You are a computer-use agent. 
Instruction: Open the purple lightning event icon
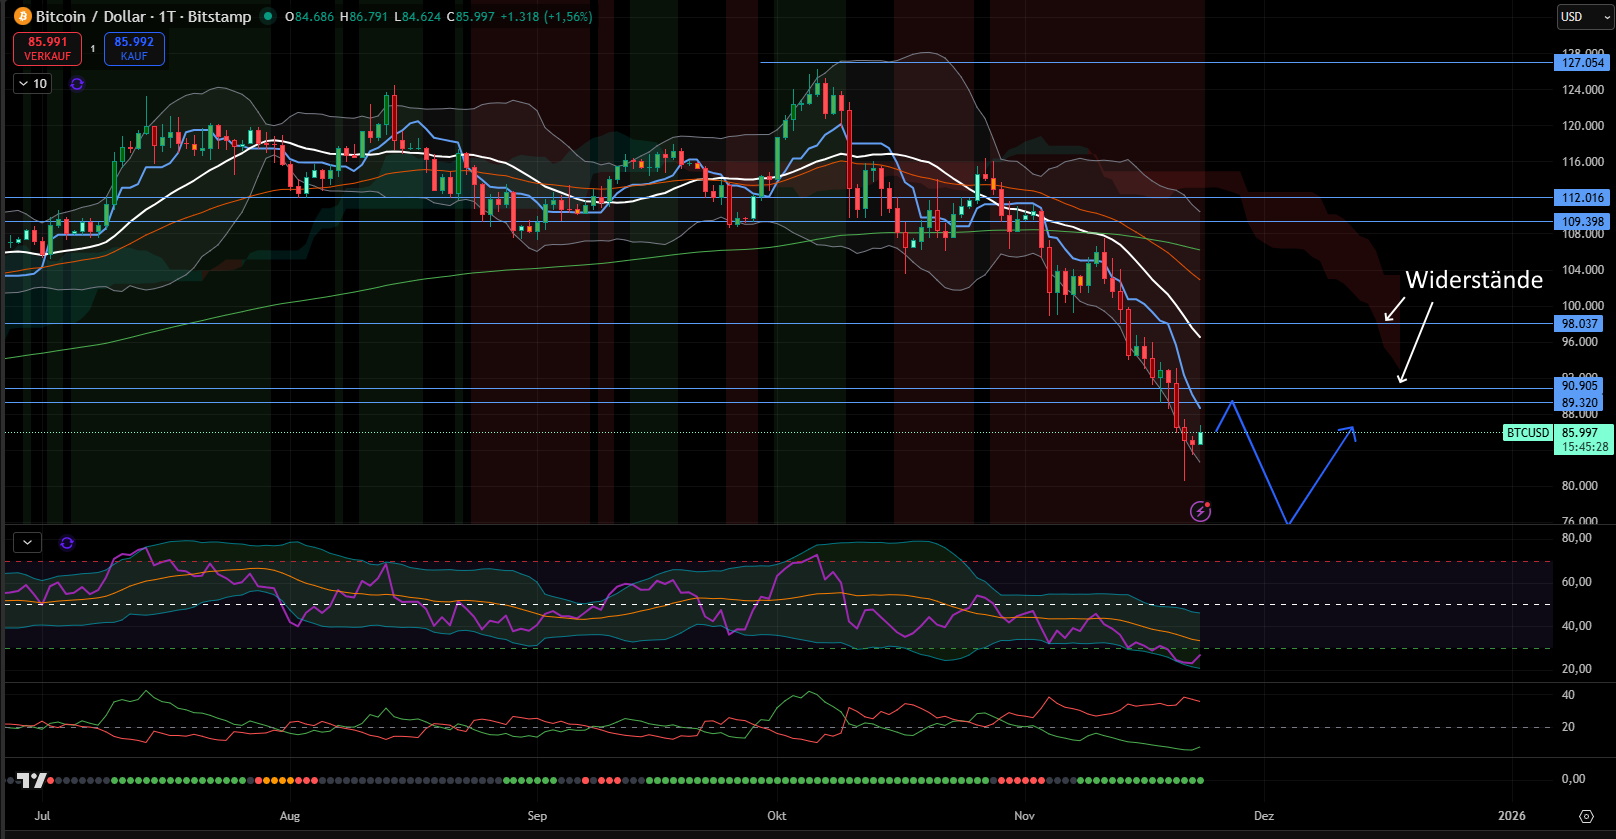coord(1200,512)
